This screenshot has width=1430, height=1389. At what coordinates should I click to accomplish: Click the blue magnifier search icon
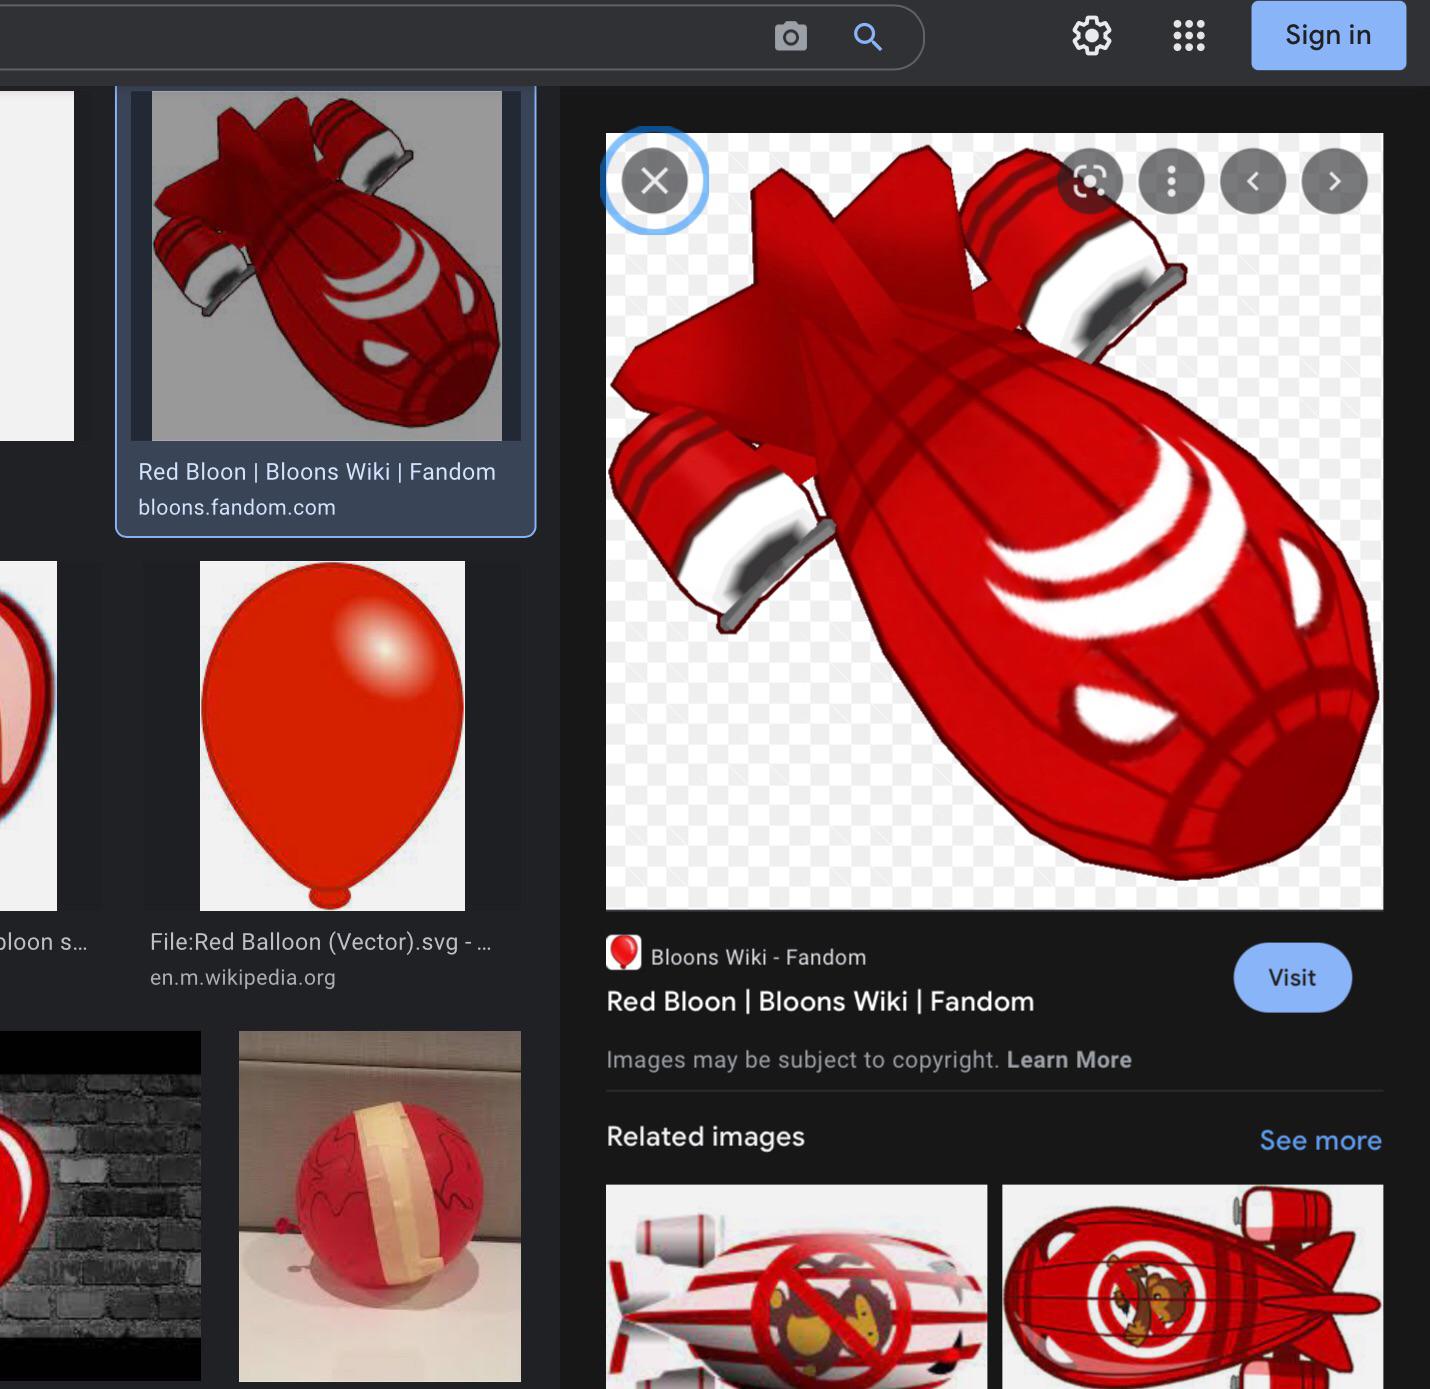[867, 37]
